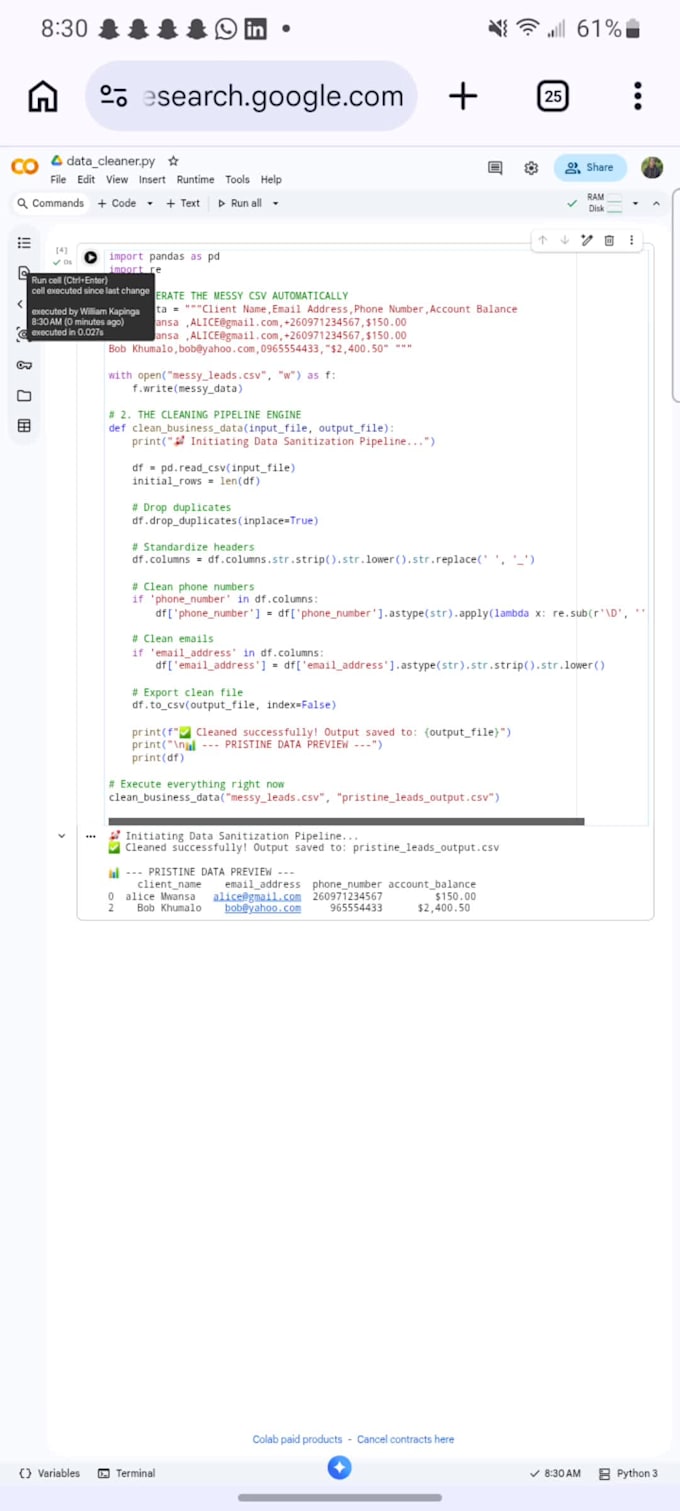
Task: Open the Cancel contracts here link
Action: tap(405, 1440)
